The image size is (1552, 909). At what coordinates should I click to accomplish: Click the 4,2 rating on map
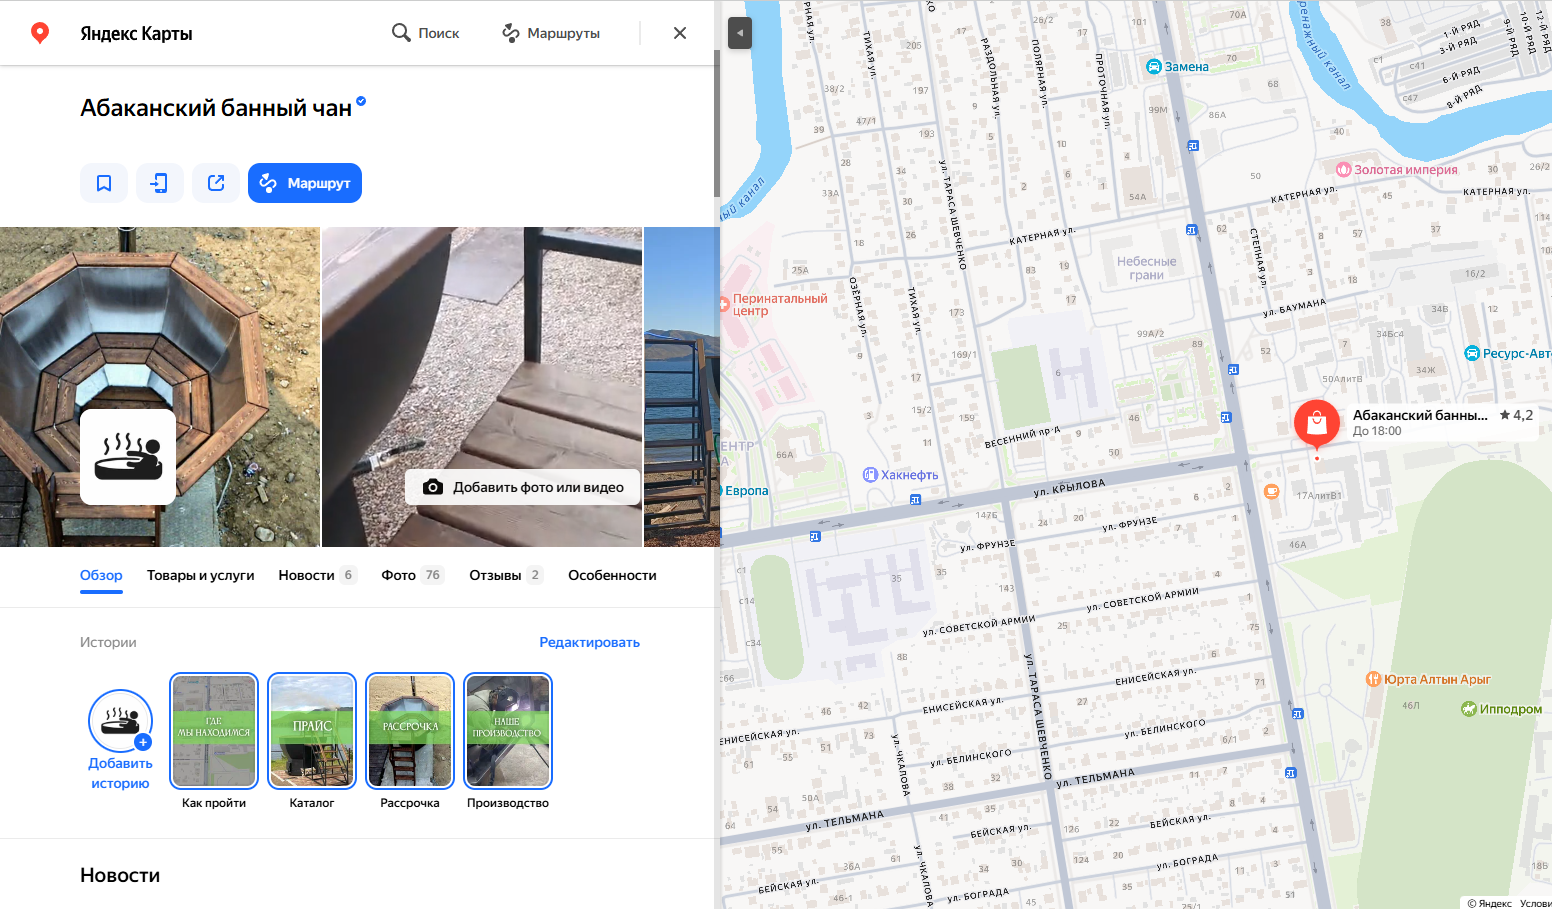1516,415
